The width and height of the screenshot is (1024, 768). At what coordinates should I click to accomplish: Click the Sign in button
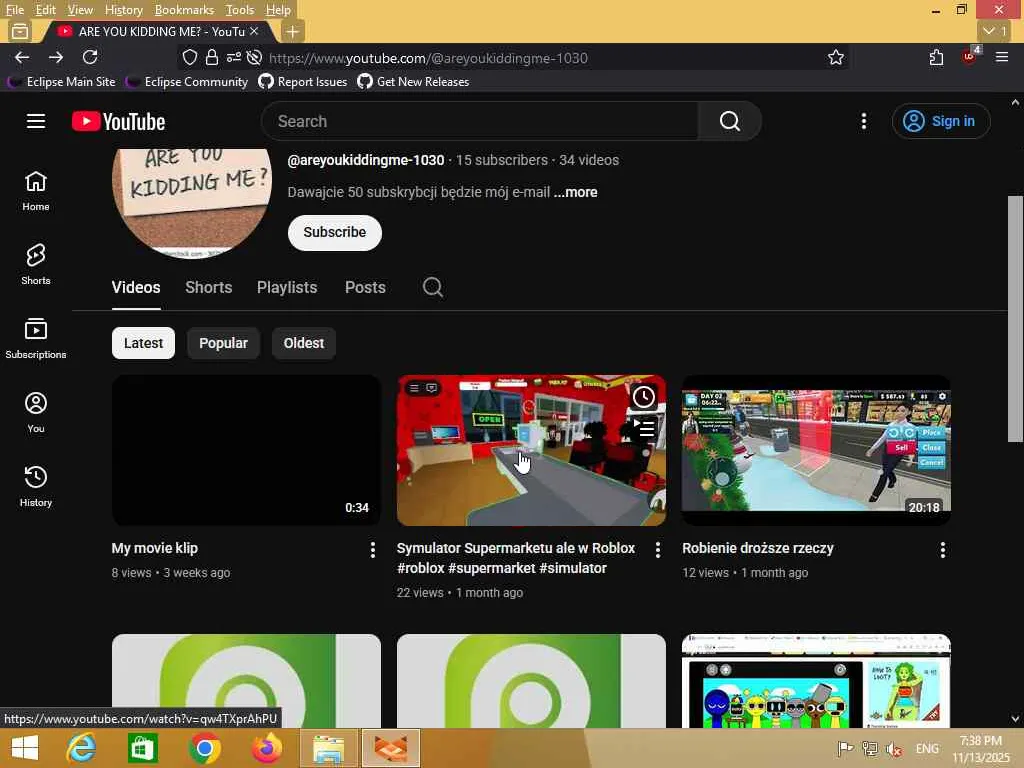point(941,121)
